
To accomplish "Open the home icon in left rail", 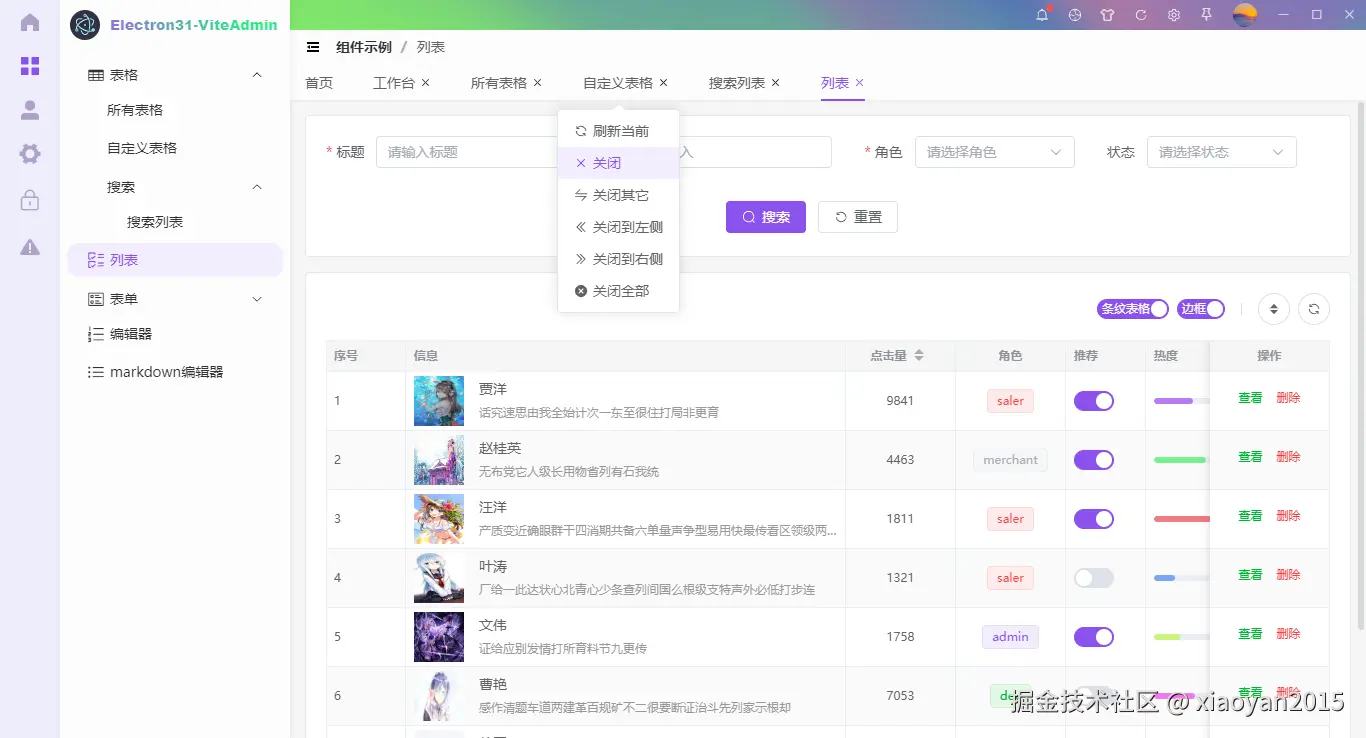I will tap(30, 22).
